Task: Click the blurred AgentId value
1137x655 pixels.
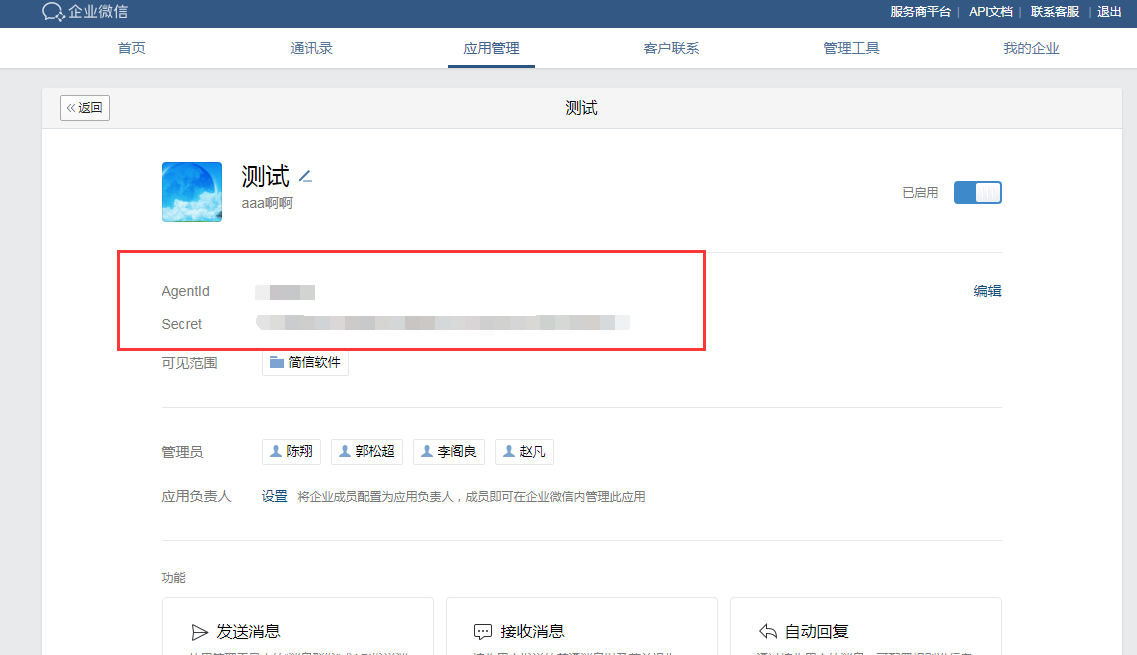Action: pos(285,292)
